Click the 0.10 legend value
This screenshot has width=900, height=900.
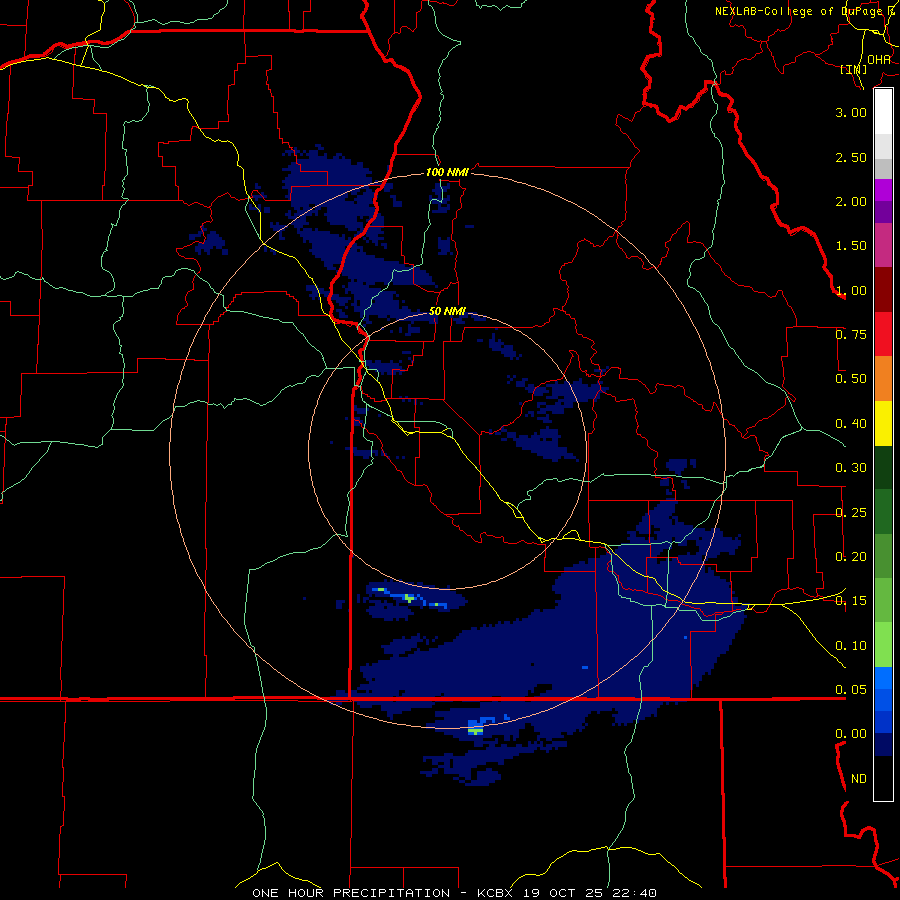(x=851, y=646)
